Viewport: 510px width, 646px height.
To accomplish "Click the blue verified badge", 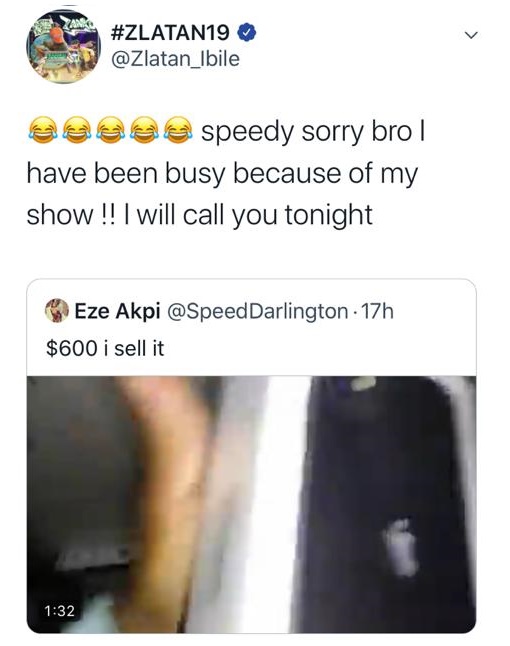I will click(x=248, y=33).
